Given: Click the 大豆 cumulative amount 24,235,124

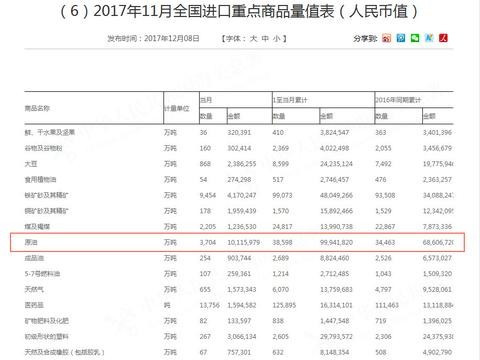Looking at the screenshot, I should (336, 164).
